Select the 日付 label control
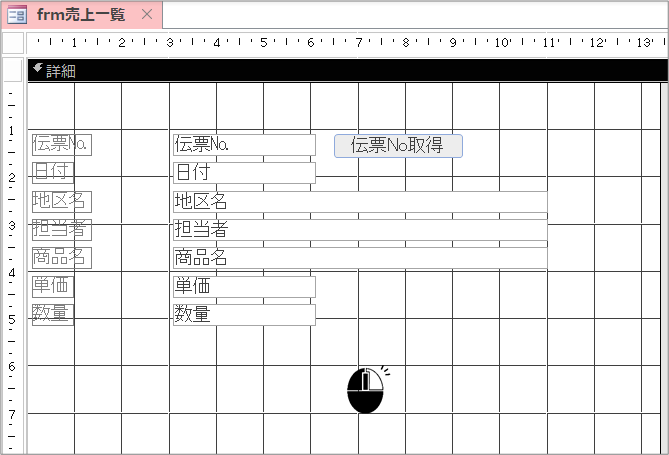 click(x=53, y=173)
